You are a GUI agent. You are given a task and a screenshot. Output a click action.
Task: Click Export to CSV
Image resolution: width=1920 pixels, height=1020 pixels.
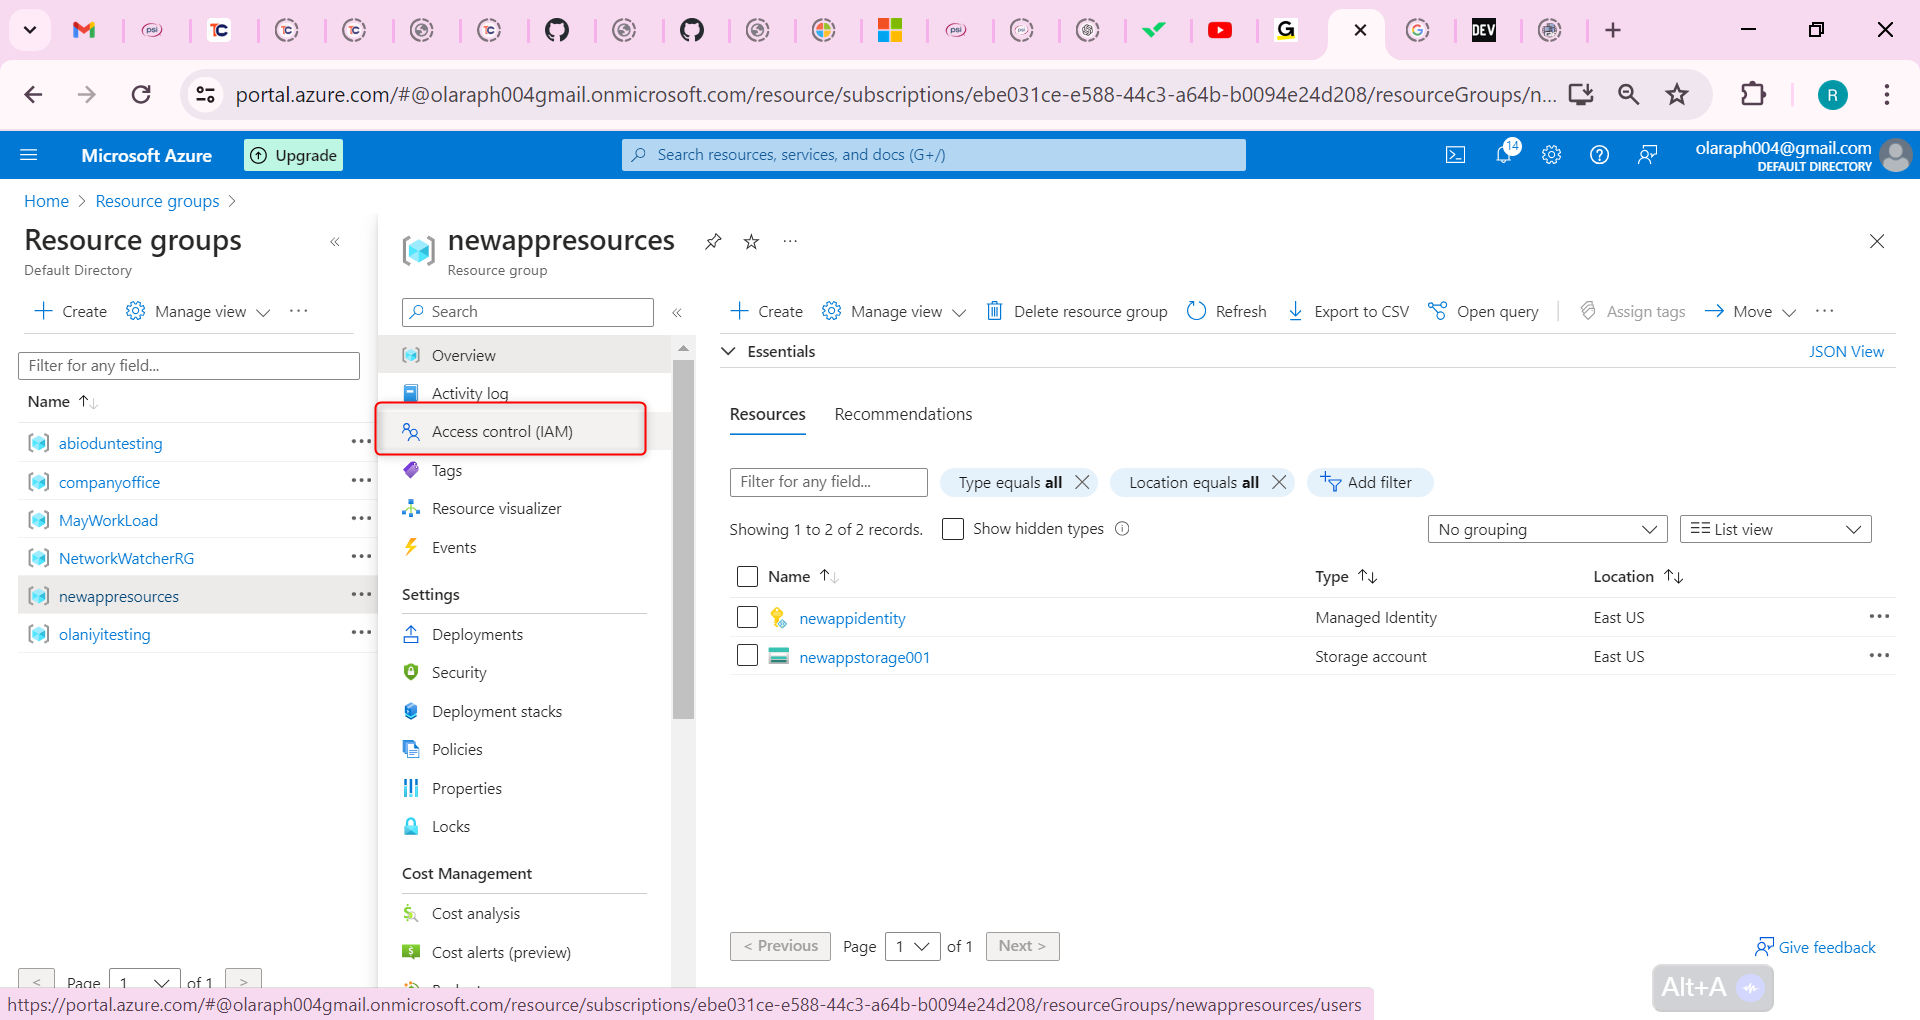pyautogui.click(x=1347, y=311)
